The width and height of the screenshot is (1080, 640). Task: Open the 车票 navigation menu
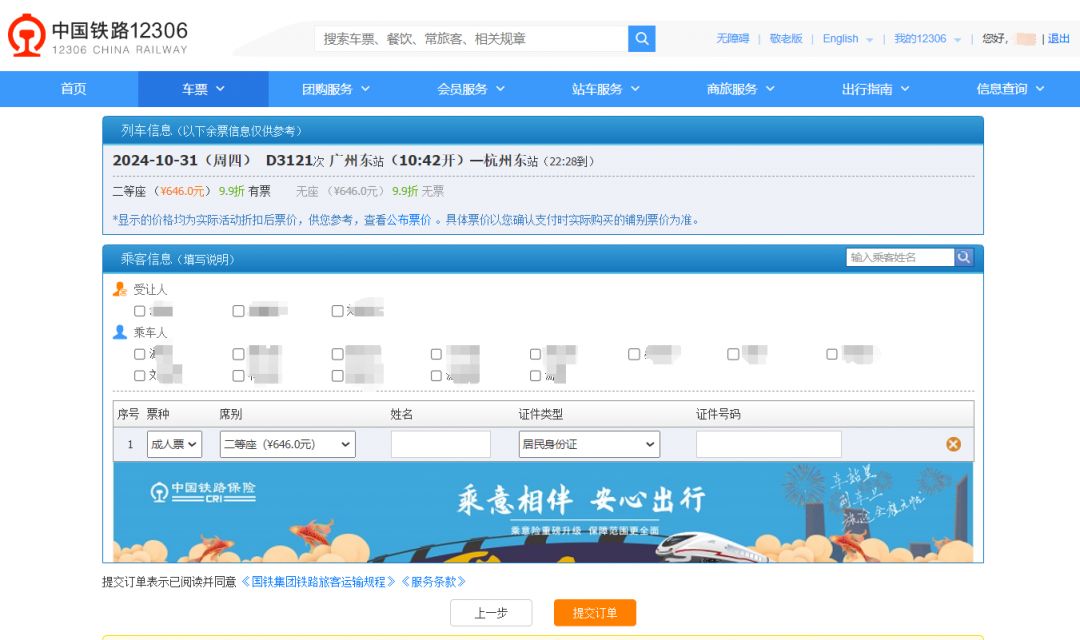[203, 89]
